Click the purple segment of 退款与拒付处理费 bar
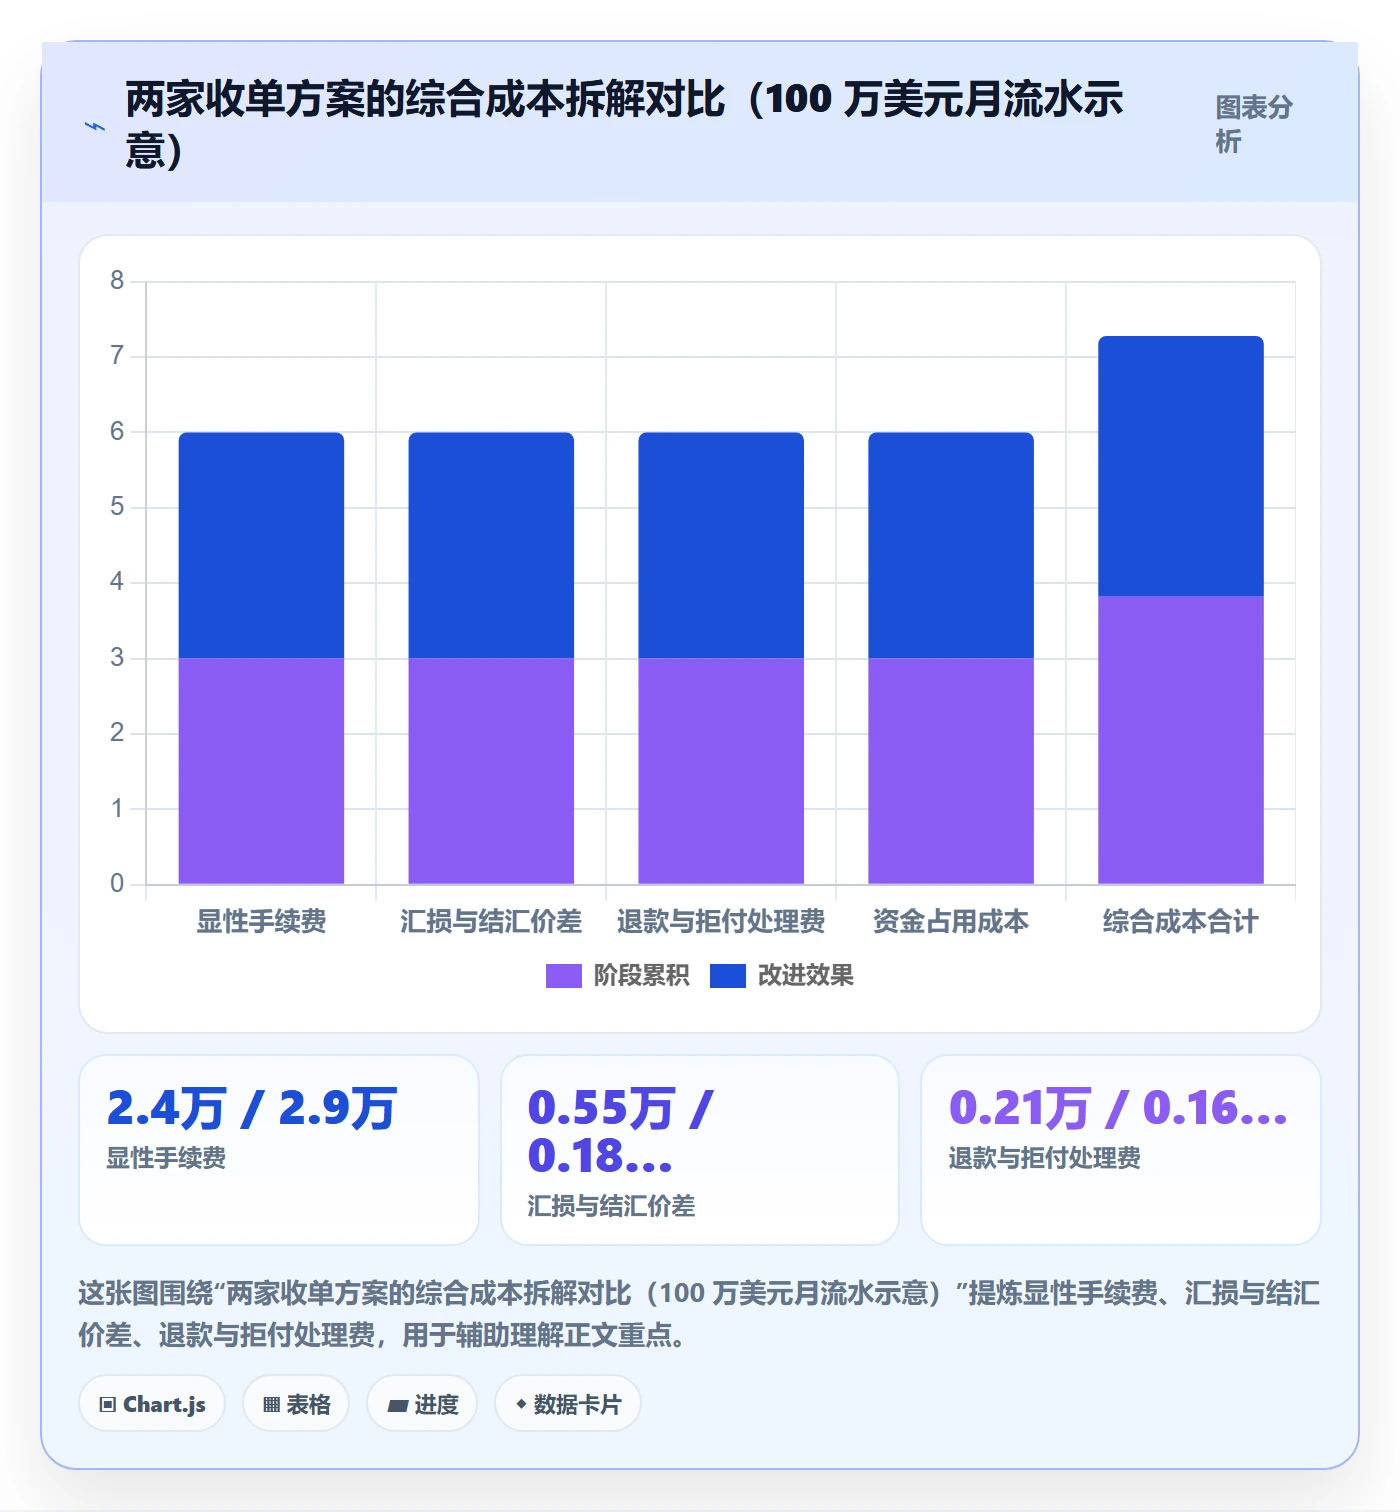This screenshot has width=1400, height=1512. coord(721,771)
